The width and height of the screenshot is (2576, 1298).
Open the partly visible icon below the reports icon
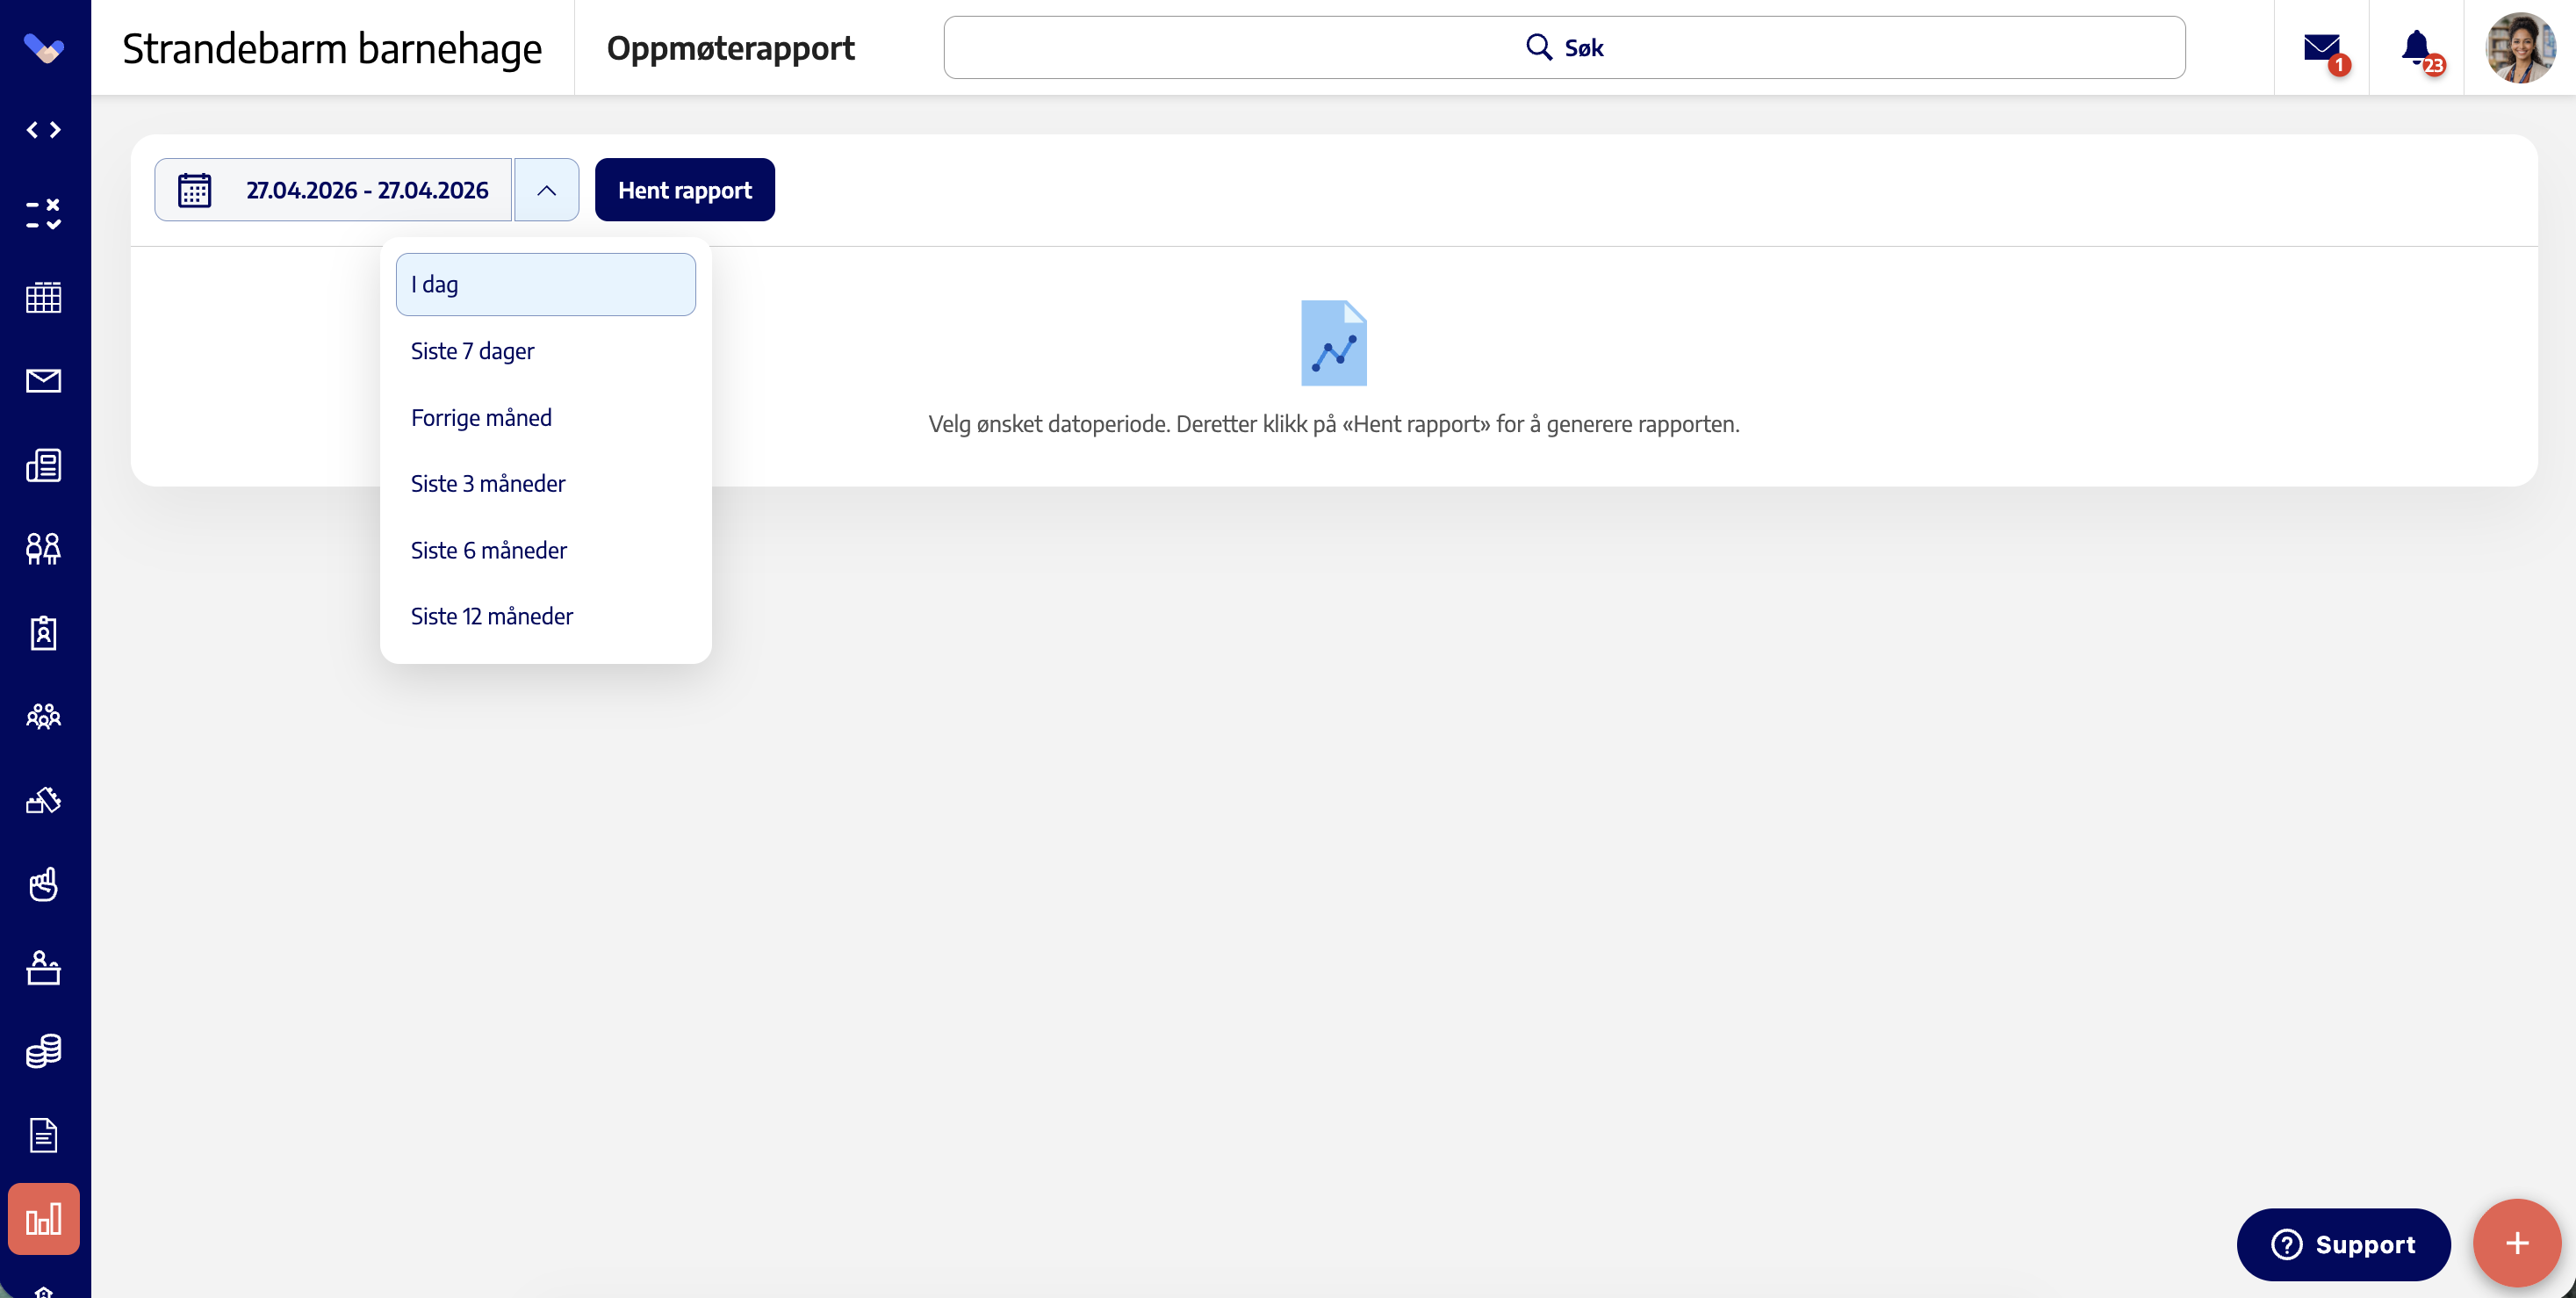click(44, 1291)
